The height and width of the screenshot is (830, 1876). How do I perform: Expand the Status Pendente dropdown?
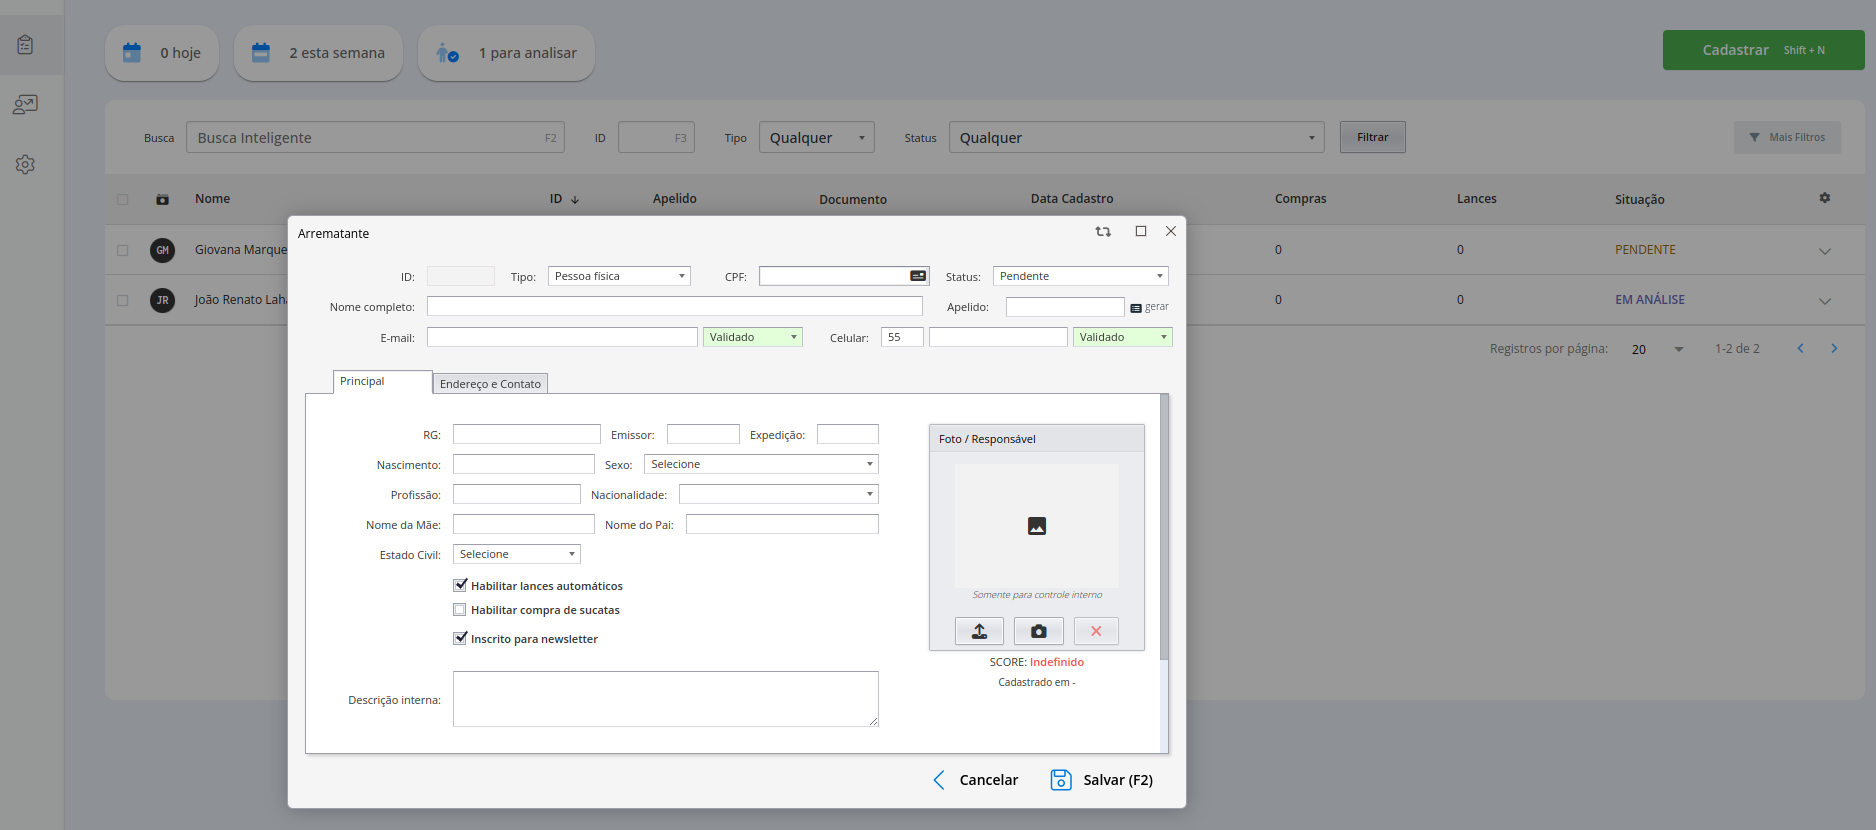(1080, 276)
